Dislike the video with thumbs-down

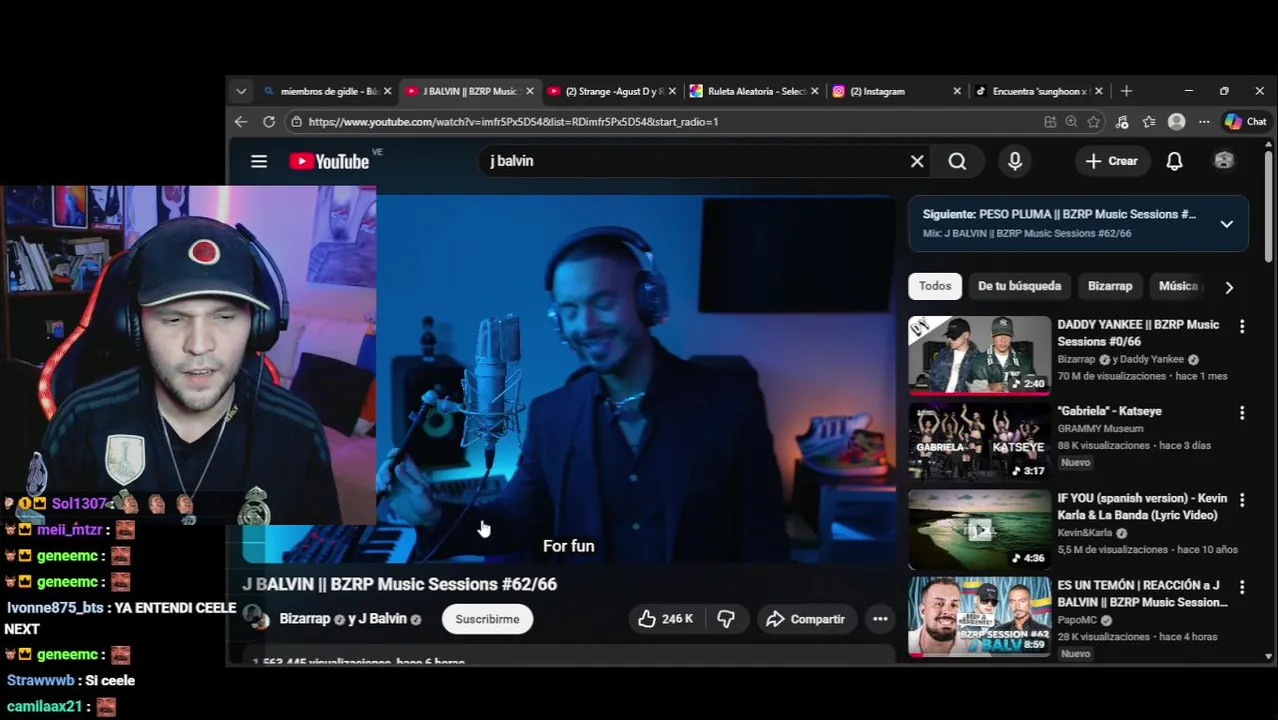click(726, 619)
